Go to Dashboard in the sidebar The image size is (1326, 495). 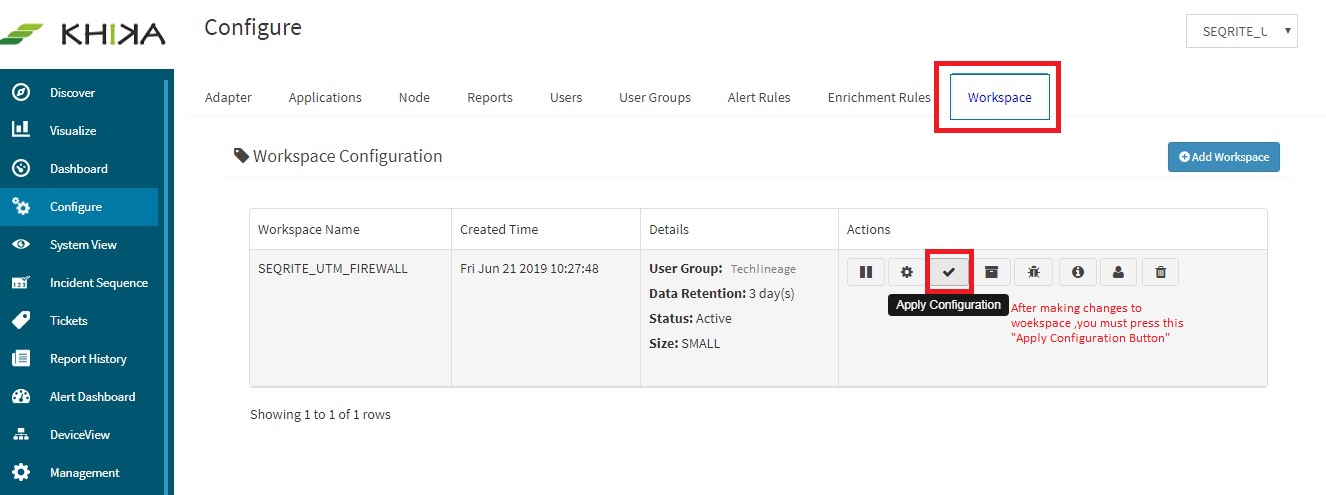point(79,169)
